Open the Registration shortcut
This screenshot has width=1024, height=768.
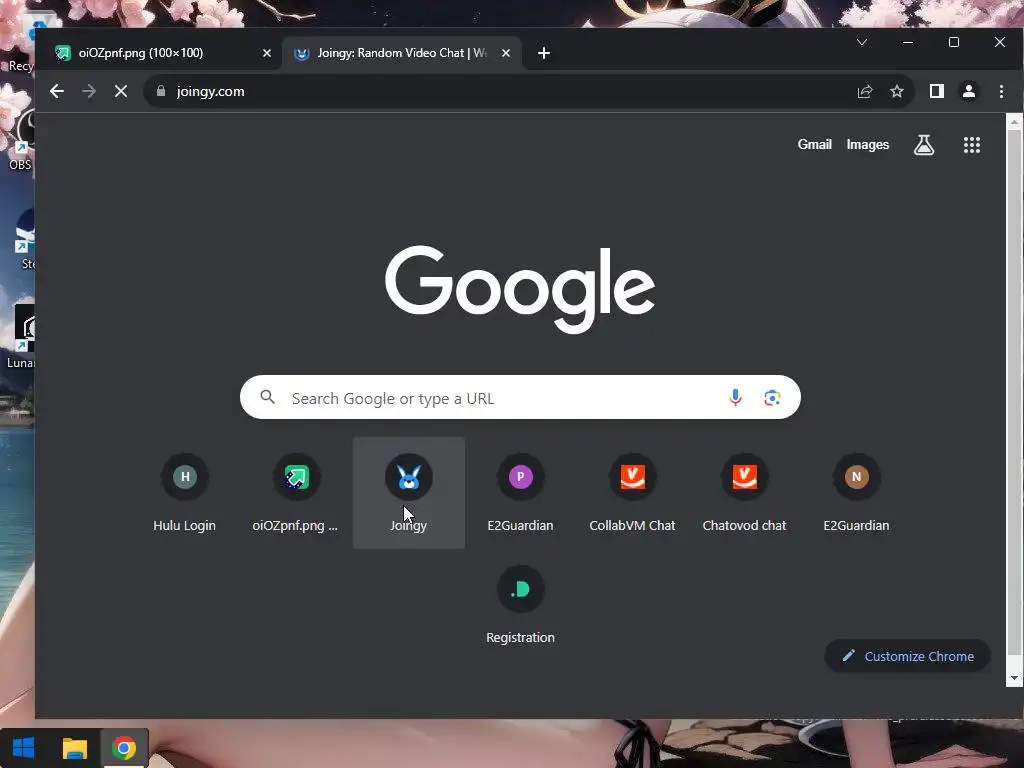[x=520, y=605]
